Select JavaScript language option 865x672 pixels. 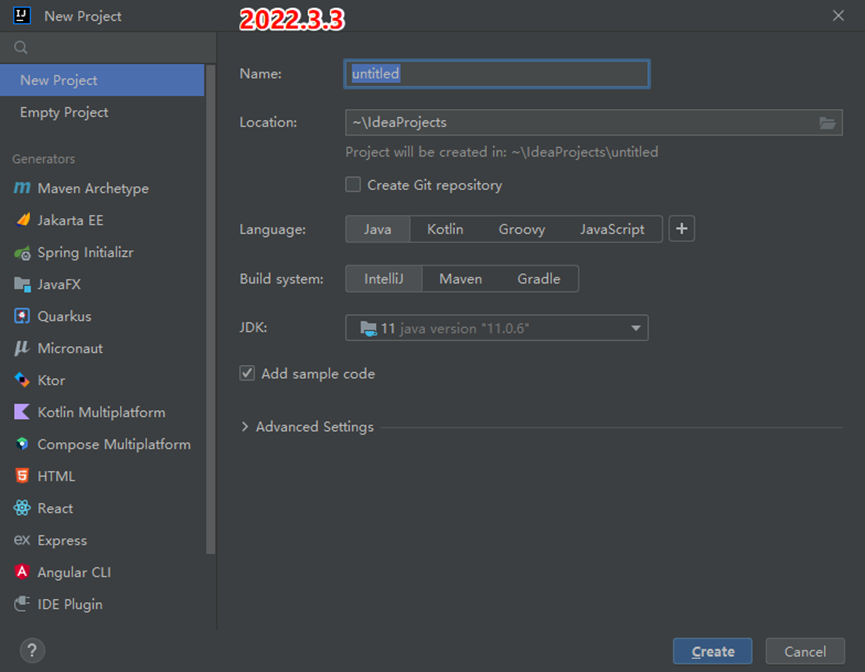(x=612, y=229)
